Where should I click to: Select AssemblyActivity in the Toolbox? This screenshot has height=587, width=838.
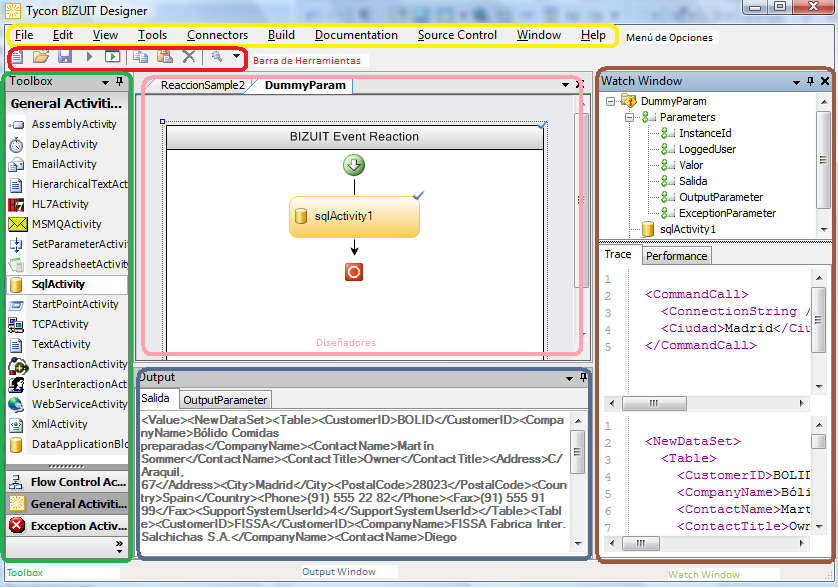coord(68,124)
